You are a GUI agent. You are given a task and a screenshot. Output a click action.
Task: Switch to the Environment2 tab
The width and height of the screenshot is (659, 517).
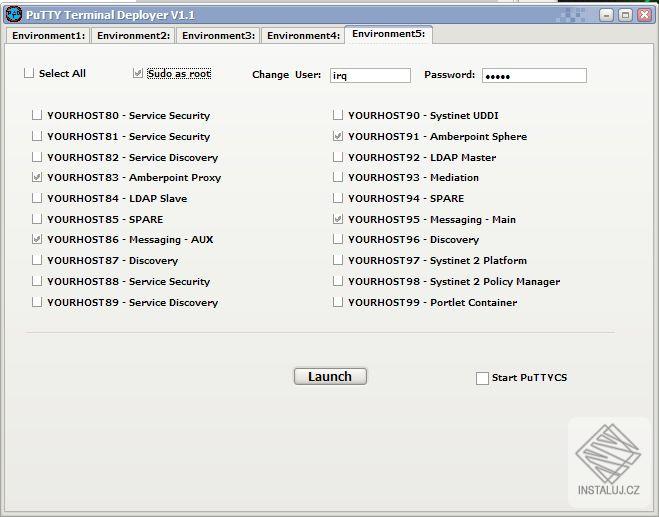pos(133,36)
